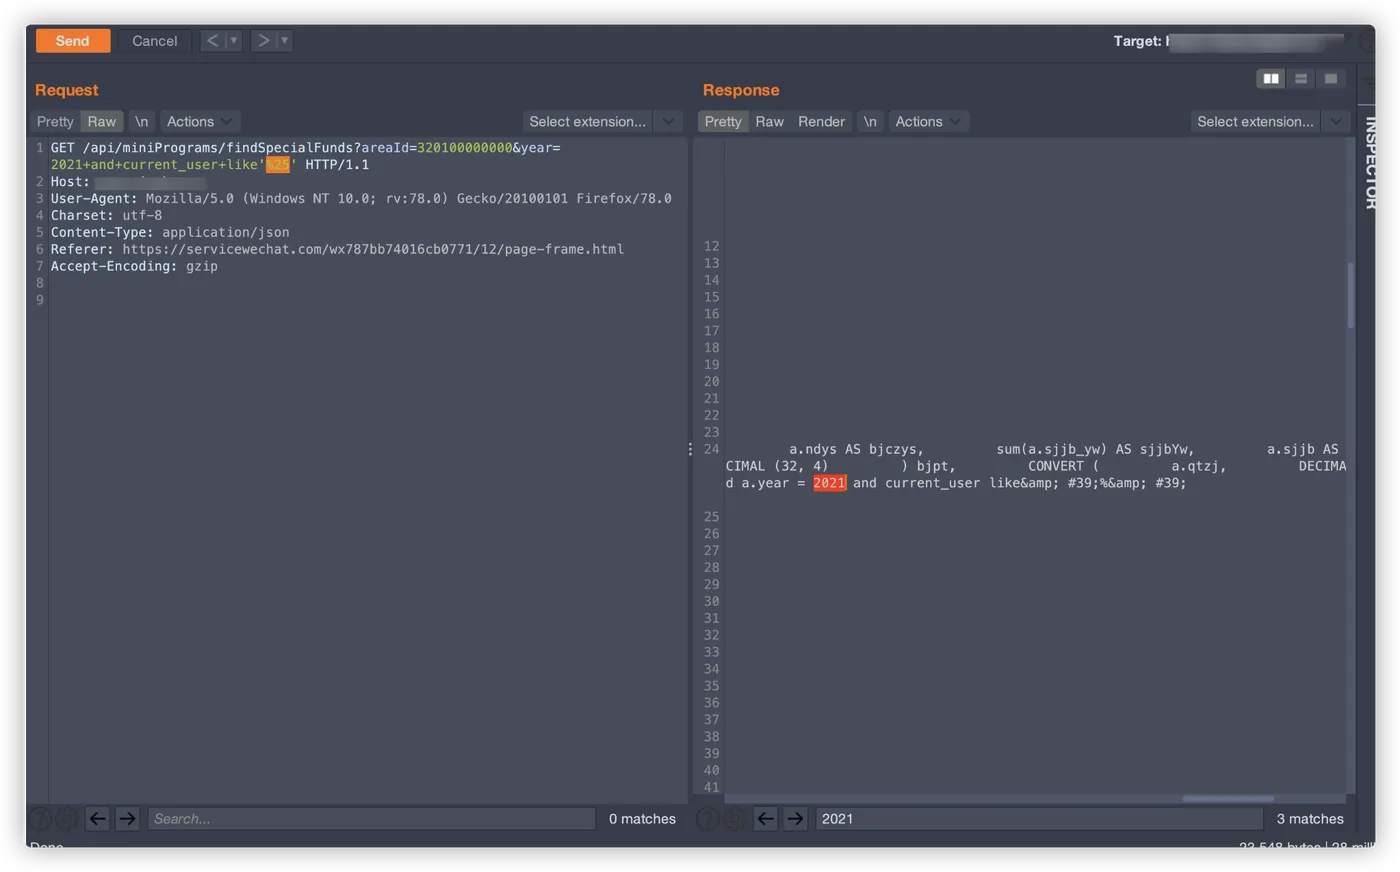Viewport: 1400px width, 872px height.
Task: Switch Request view to Raw tab
Action: pyautogui.click(x=101, y=121)
